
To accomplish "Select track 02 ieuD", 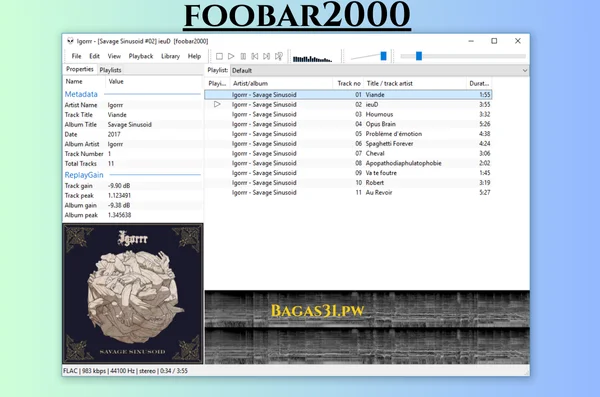I will tap(348, 105).
